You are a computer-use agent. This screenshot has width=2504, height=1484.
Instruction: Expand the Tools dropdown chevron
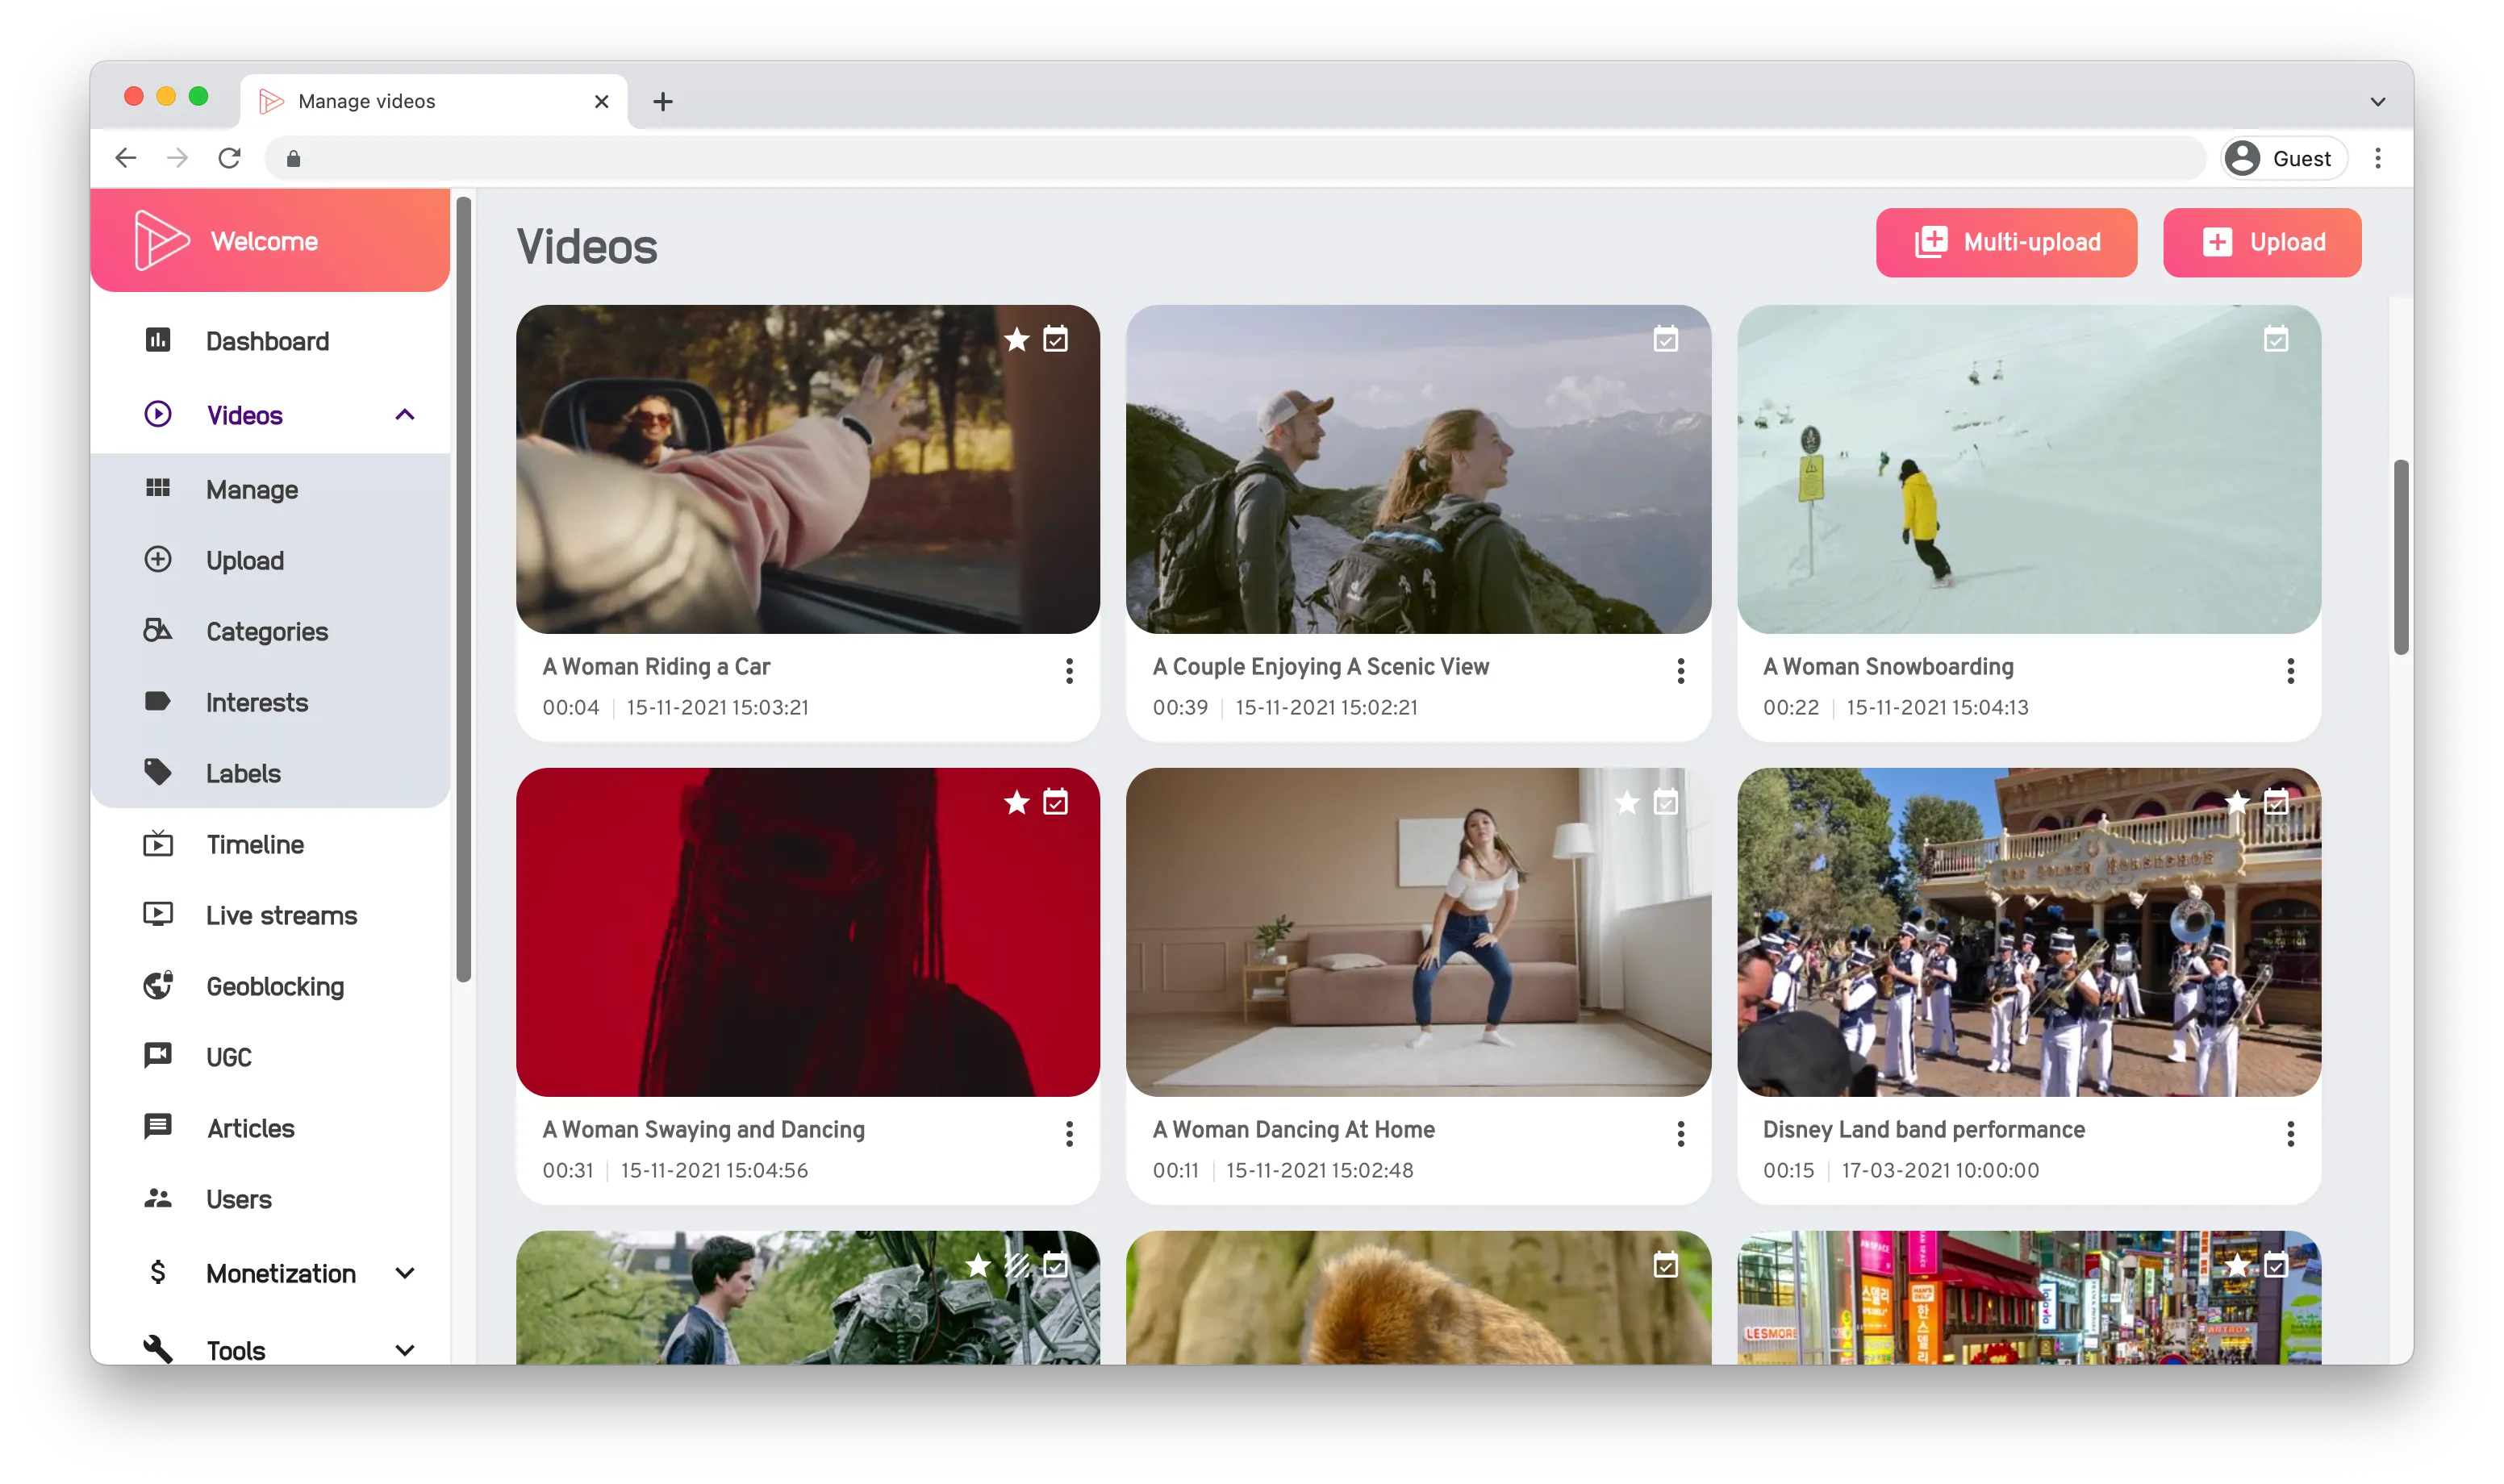point(405,1350)
